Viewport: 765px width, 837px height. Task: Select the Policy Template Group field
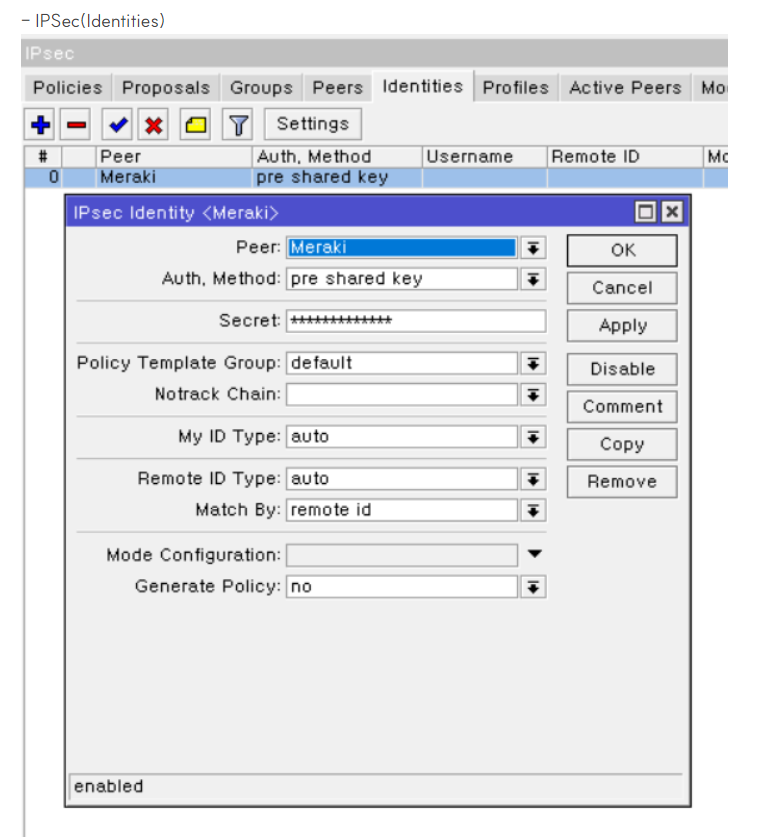tap(402, 364)
